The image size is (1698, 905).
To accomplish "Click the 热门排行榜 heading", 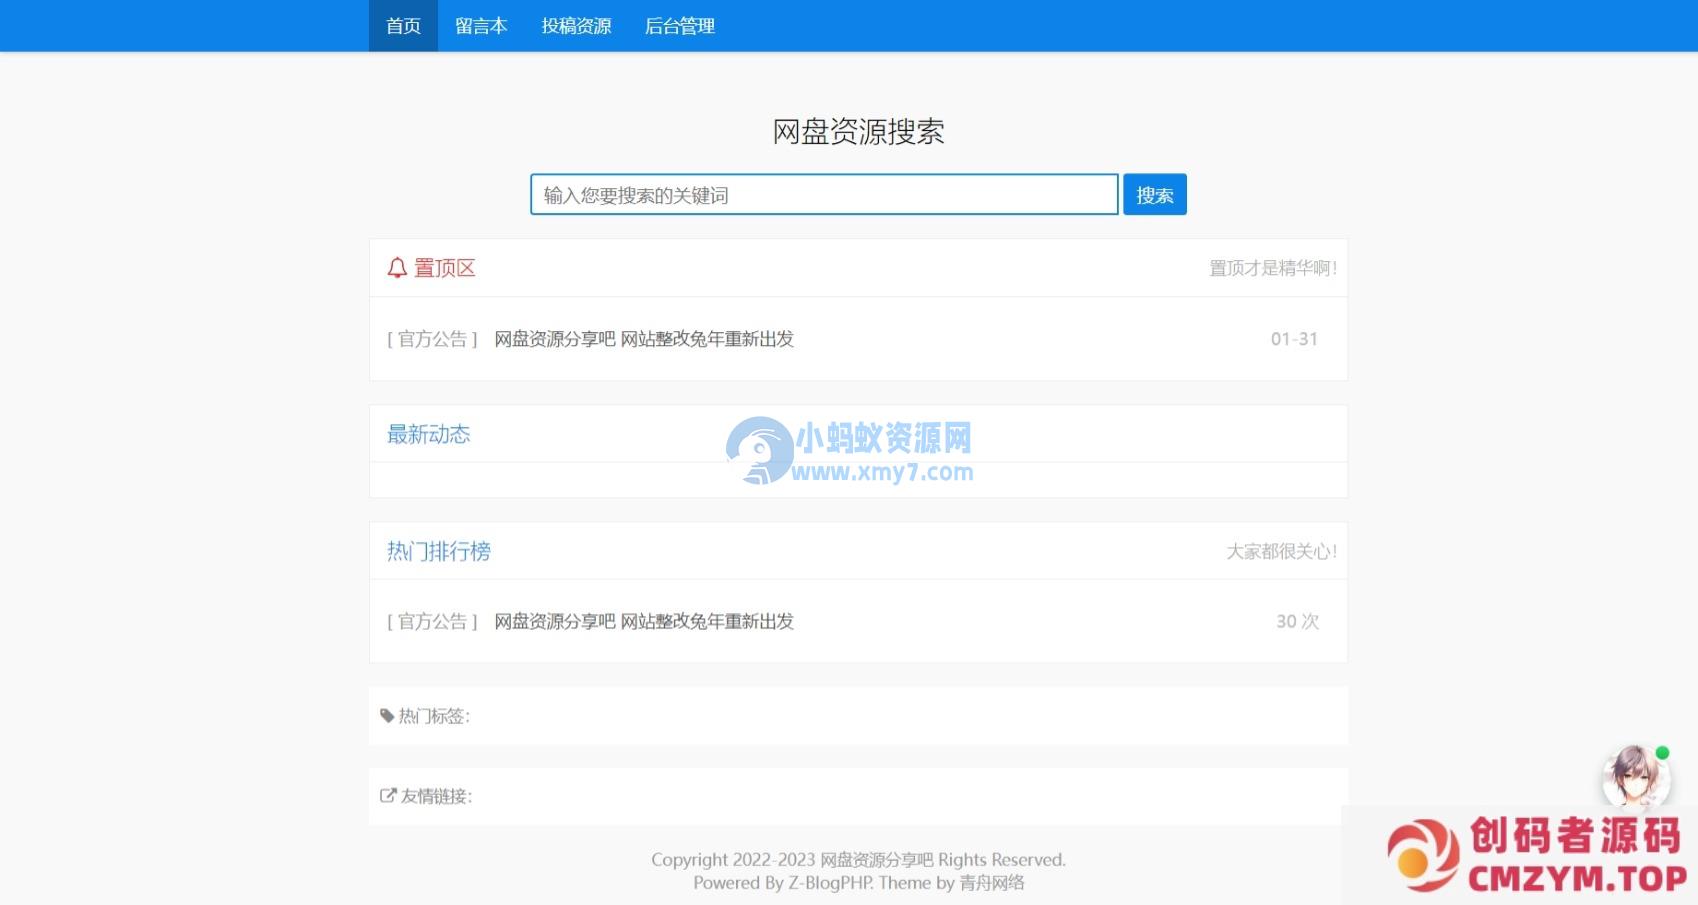I will (438, 551).
